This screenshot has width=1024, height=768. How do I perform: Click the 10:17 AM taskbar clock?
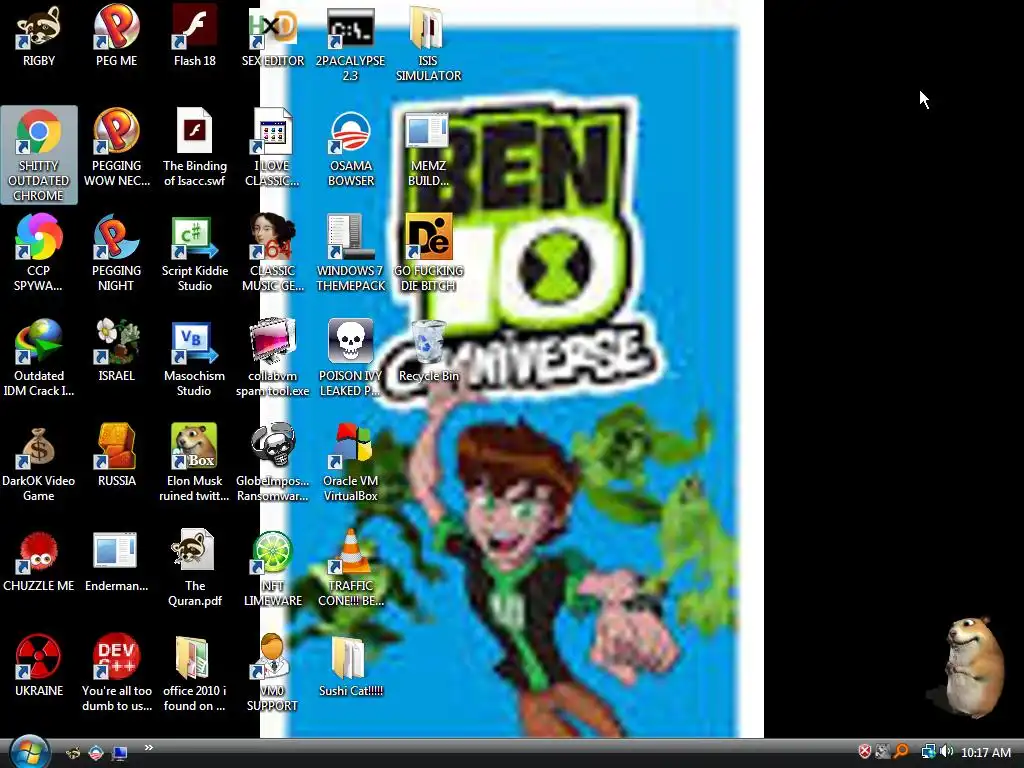tap(986, 752)
